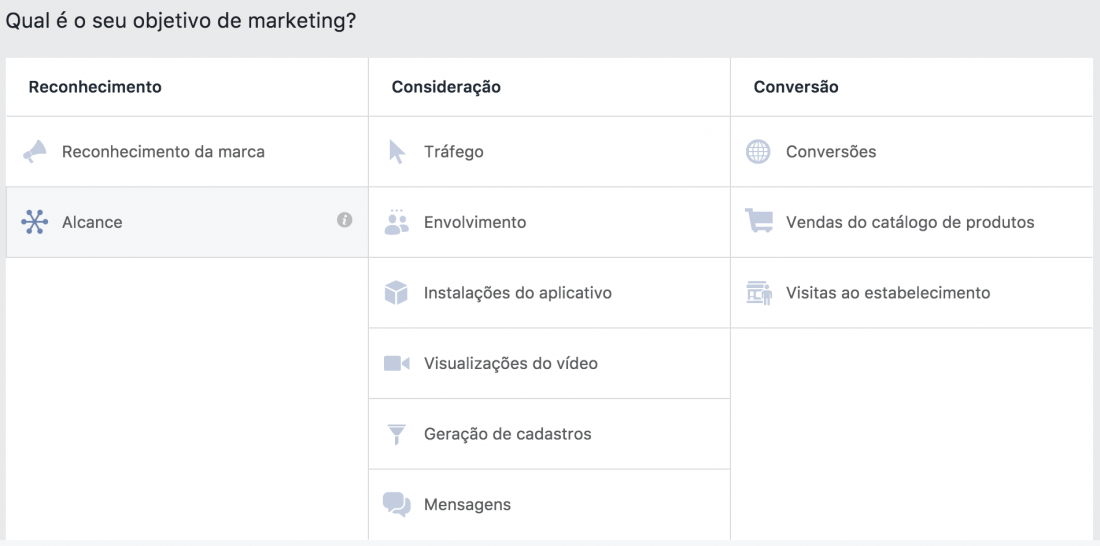1100x546 pixels.
Task: Click the funnel icon for Geração de cadastros
Action: coord(397,434)
